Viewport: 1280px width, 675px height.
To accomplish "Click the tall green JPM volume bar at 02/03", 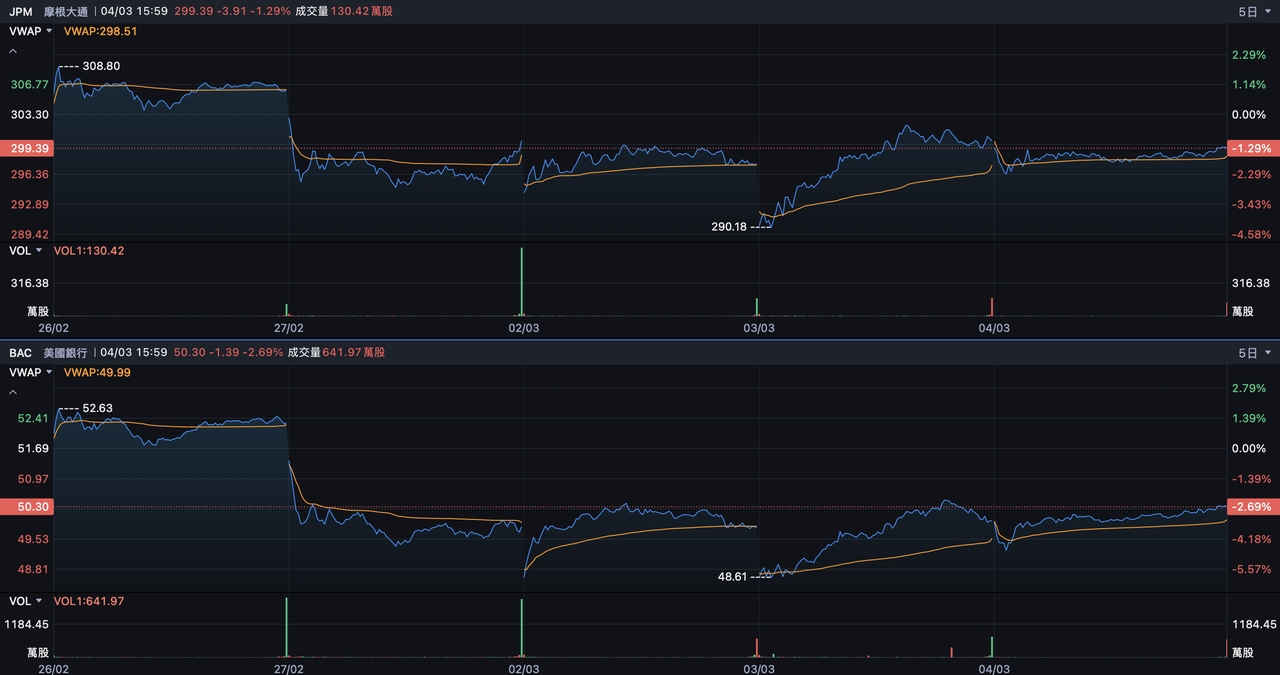I will (x=522, y=282).
